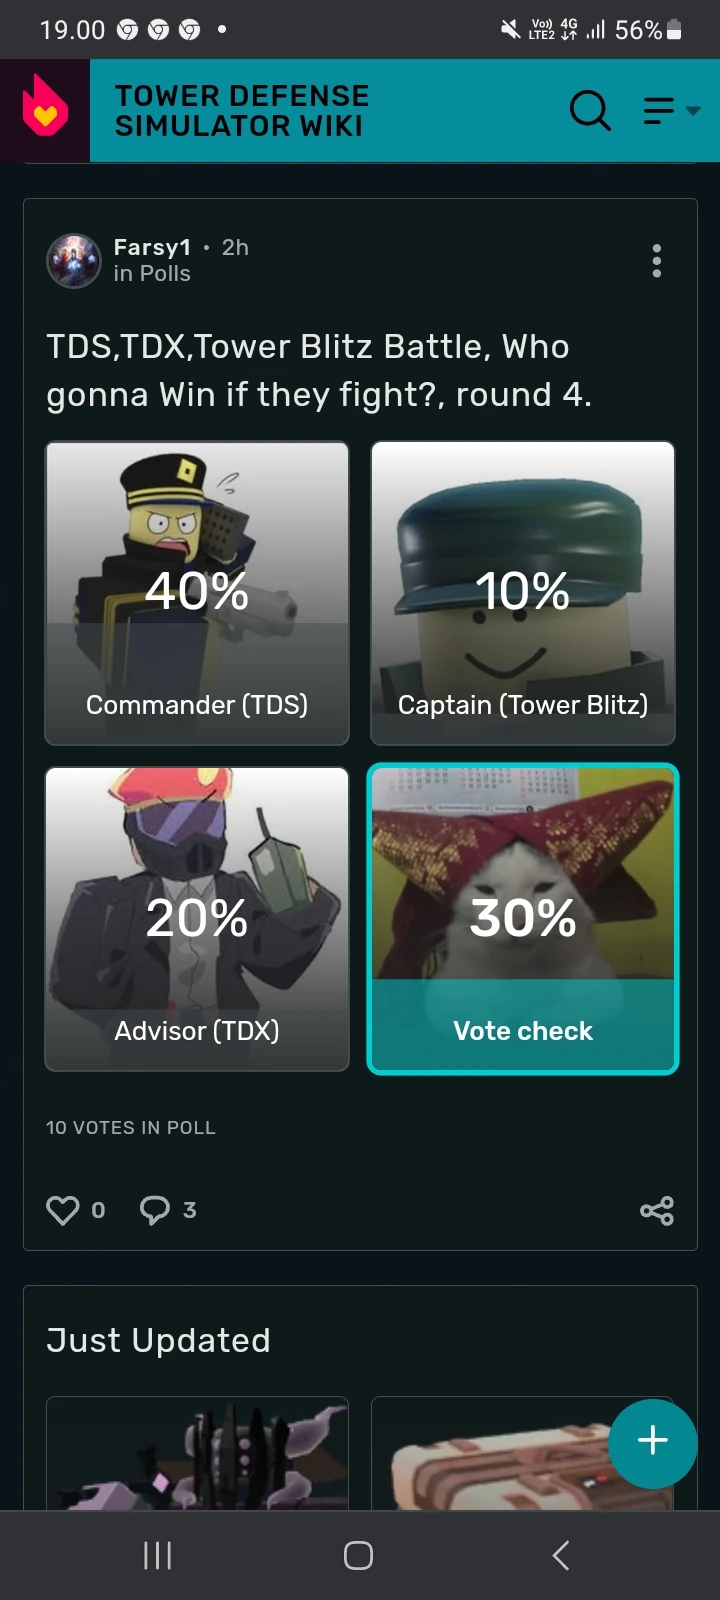
Task: Tap the Android back navigation arrow
Action: point(561,1555)
